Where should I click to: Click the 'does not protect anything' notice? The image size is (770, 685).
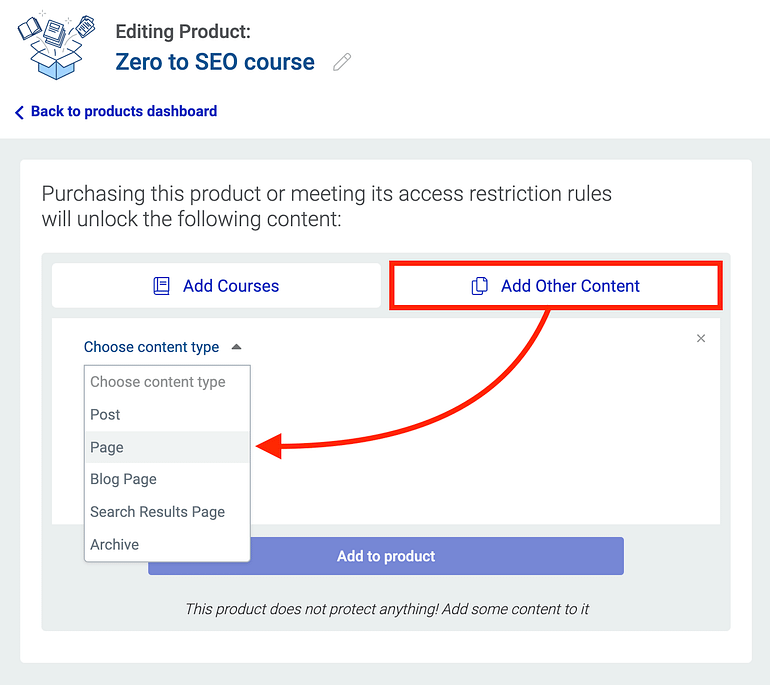click(x=386, y=609)
